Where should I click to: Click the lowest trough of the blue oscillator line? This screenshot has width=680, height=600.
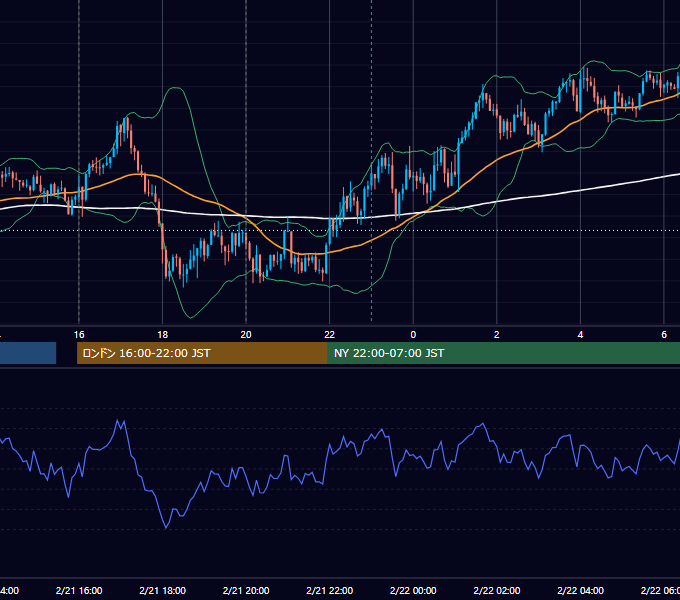166,528
